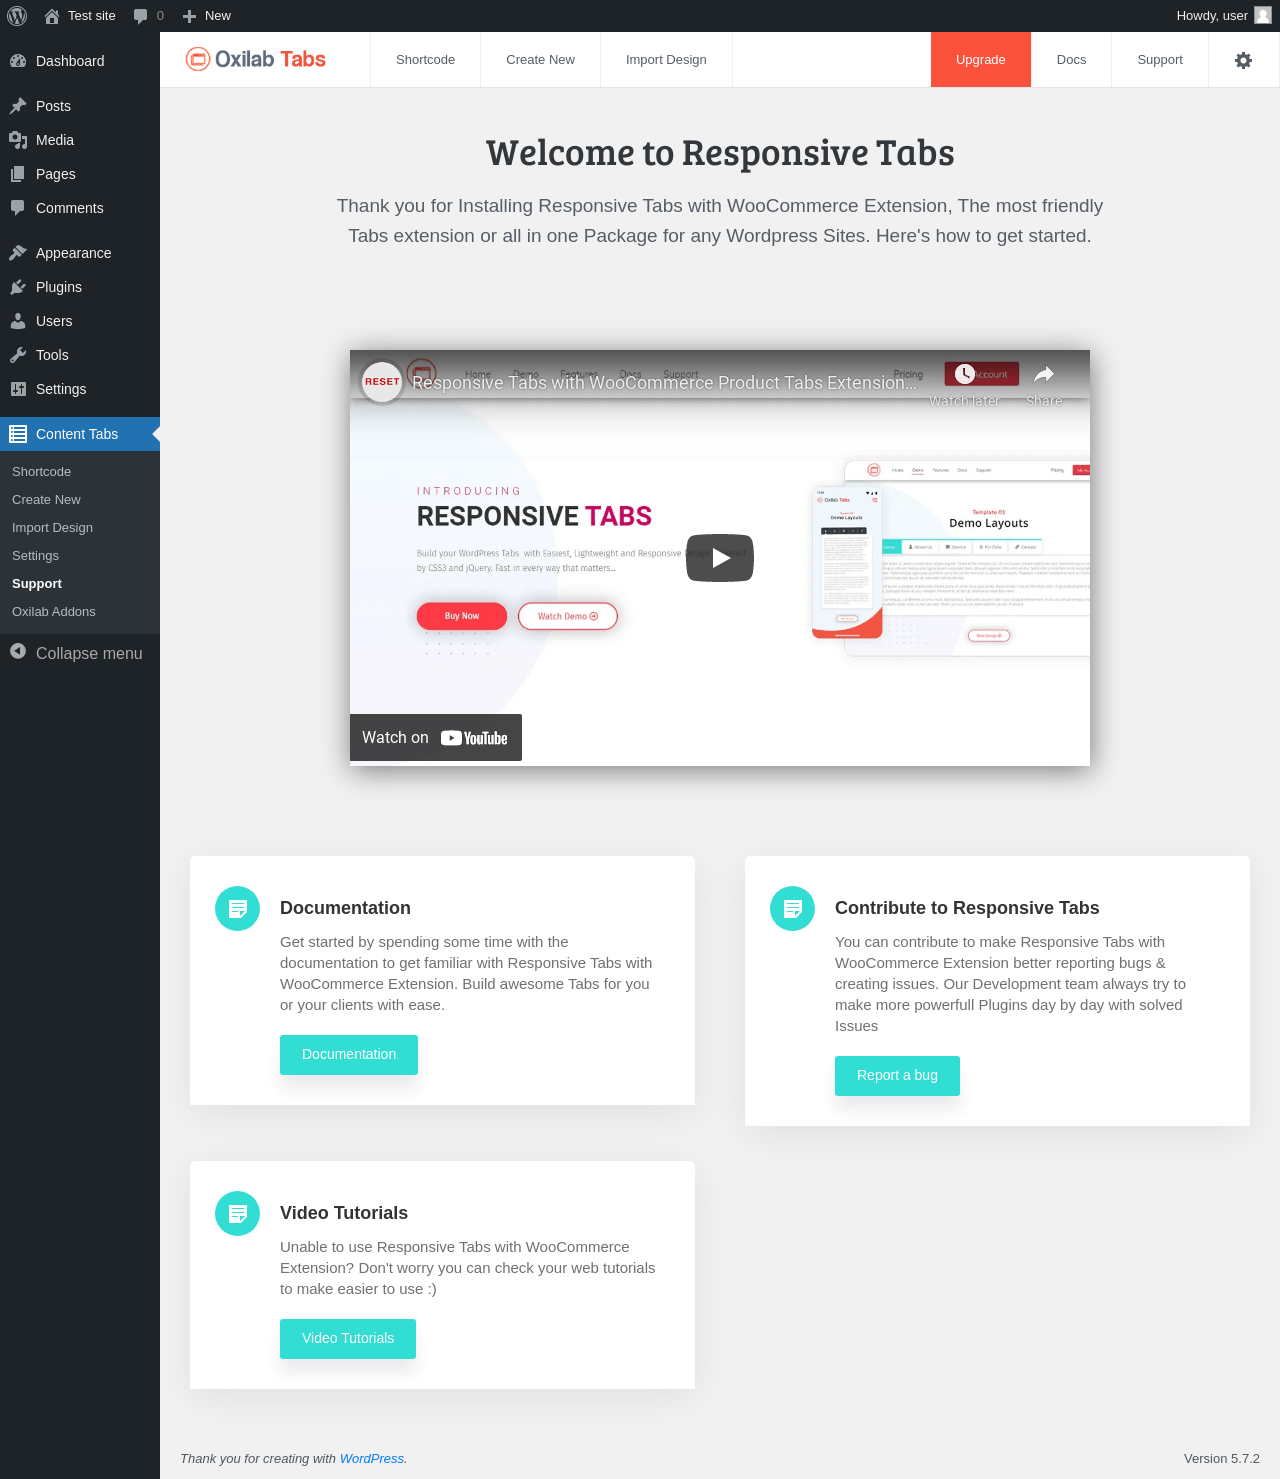Click the 'Version 5.7.2' footer text
The image size is (1280, 1479).
[1222, 1459]
